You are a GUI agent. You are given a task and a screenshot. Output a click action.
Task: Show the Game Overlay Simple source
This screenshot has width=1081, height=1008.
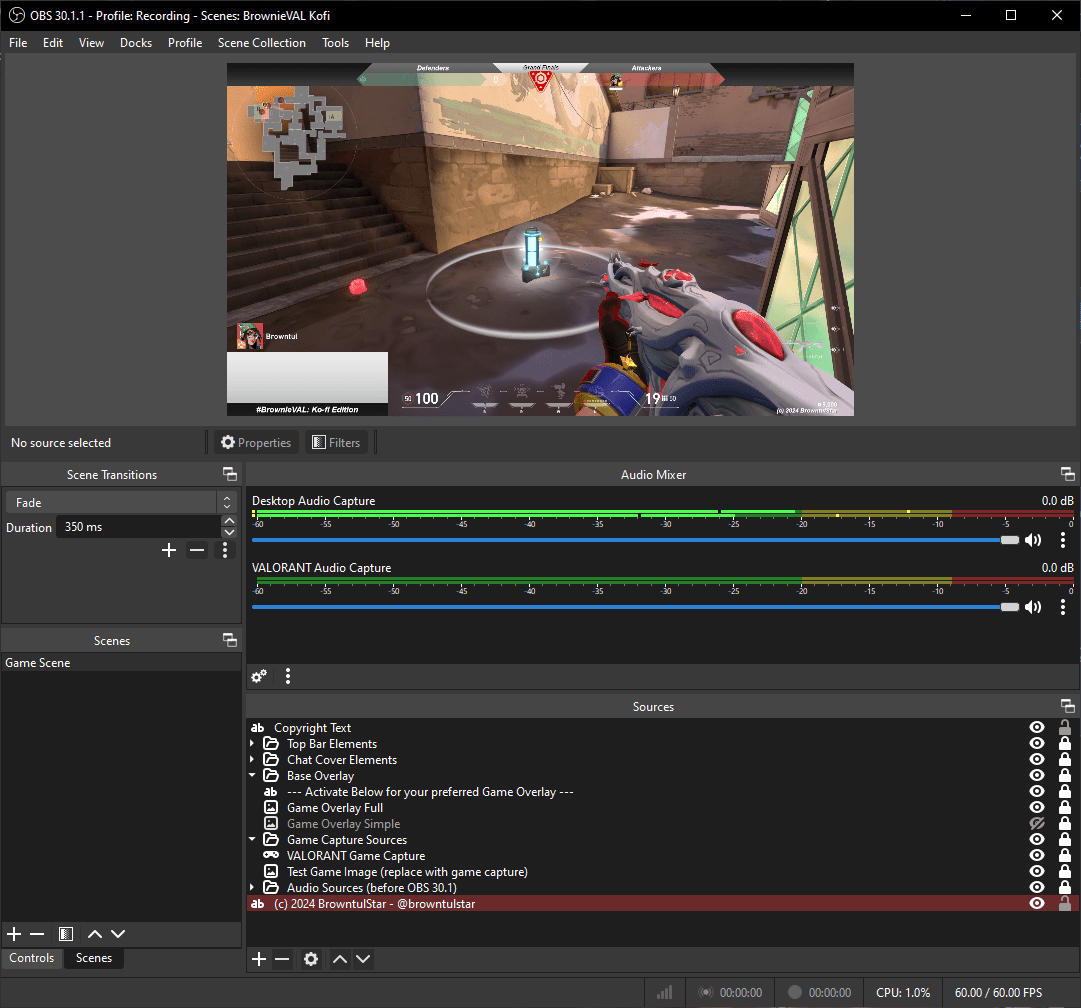pyautogui.click(x=1037, y=824)
